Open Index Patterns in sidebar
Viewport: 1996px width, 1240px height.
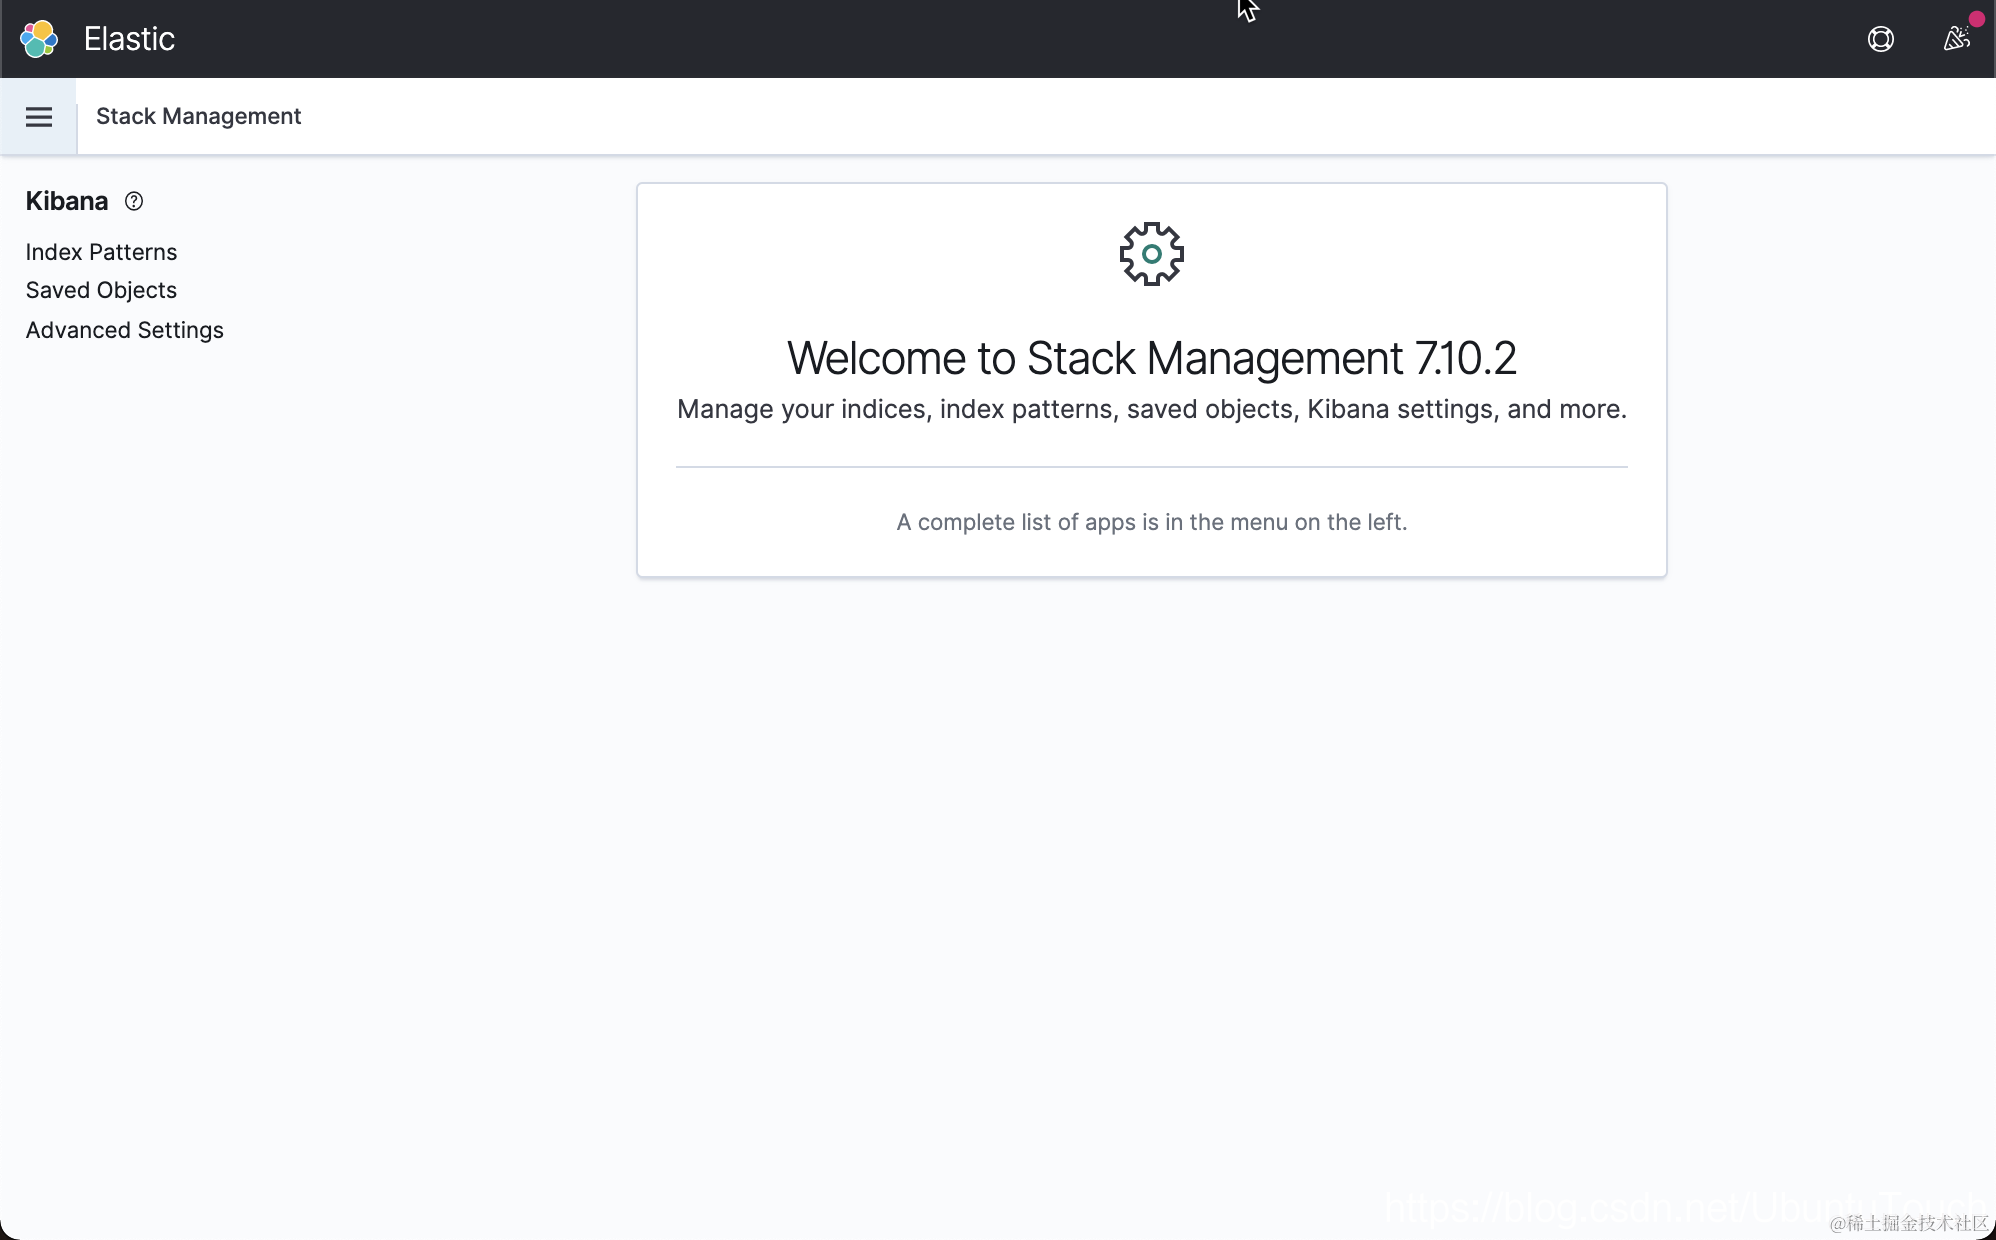pyautogui.click(x=101, y=252)
